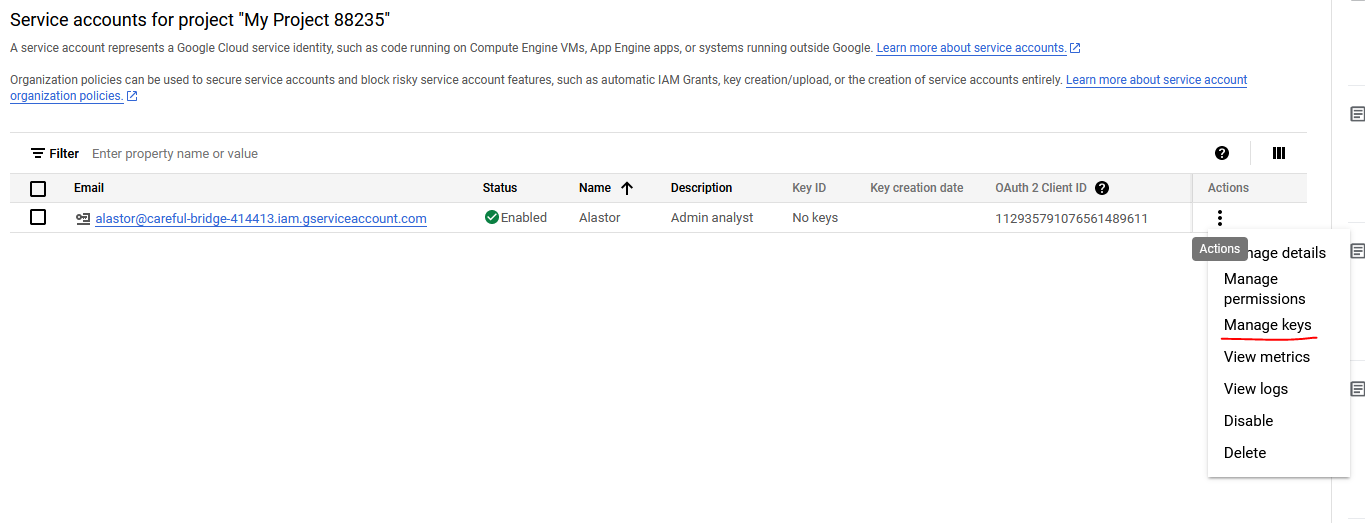The height and width of the screenshot is (523, 1365).
Task: Sort by the Email column header
Action: 89,188
